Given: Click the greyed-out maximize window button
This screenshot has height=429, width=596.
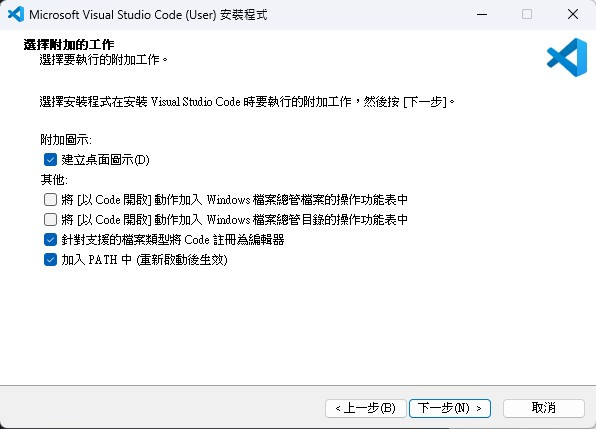Looking at the screenshot, I should pos(527,14).
